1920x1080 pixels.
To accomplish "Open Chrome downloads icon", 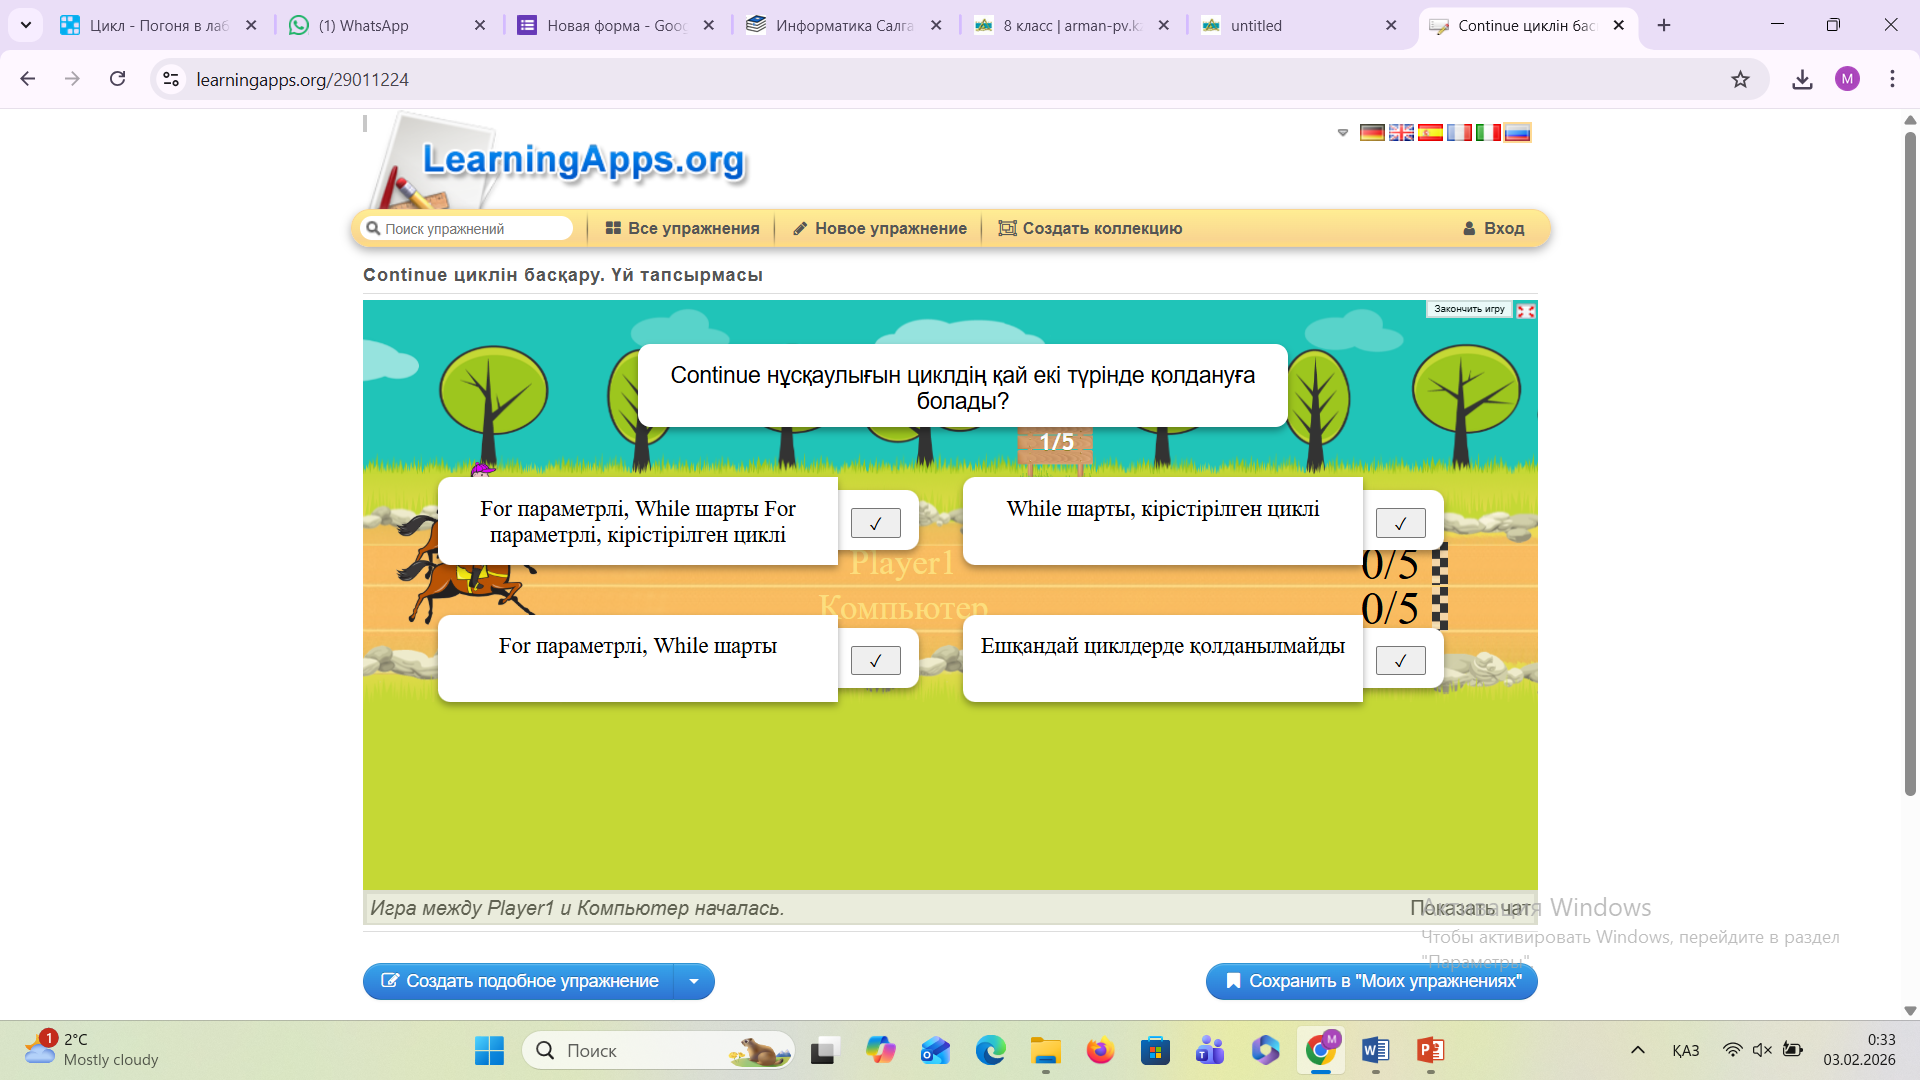I will click(1802, 80).
